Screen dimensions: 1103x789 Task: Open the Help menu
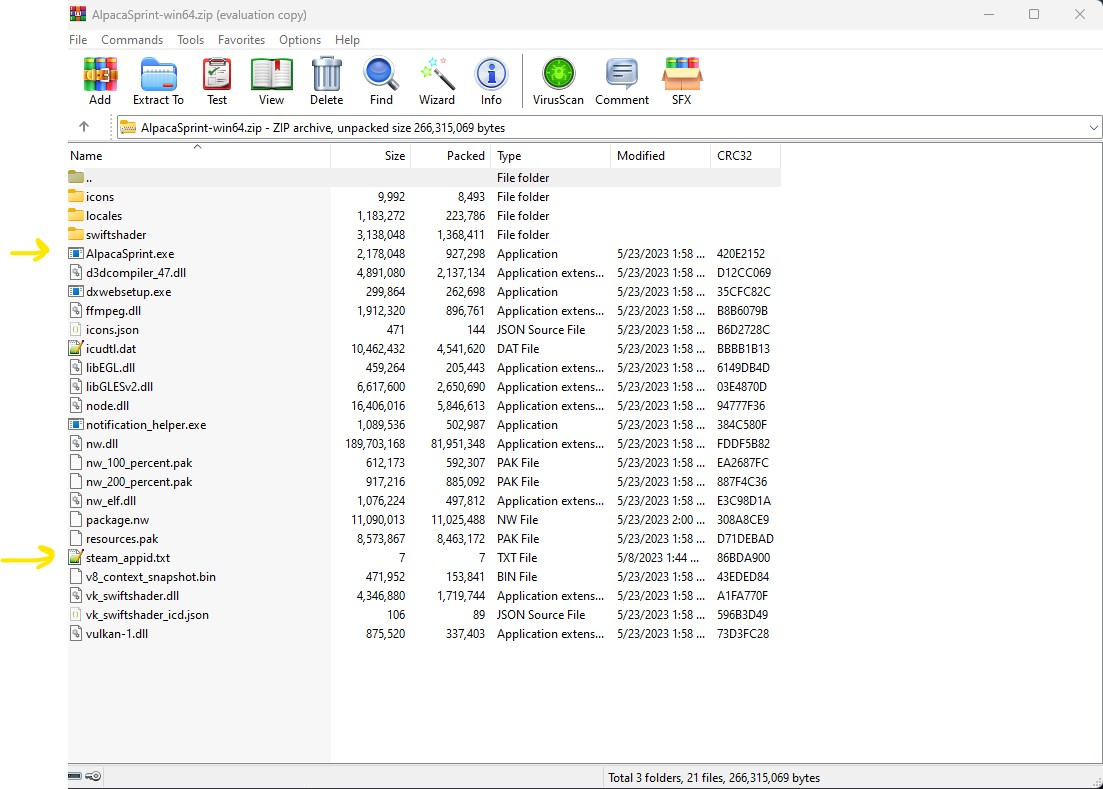click(347, 39)
